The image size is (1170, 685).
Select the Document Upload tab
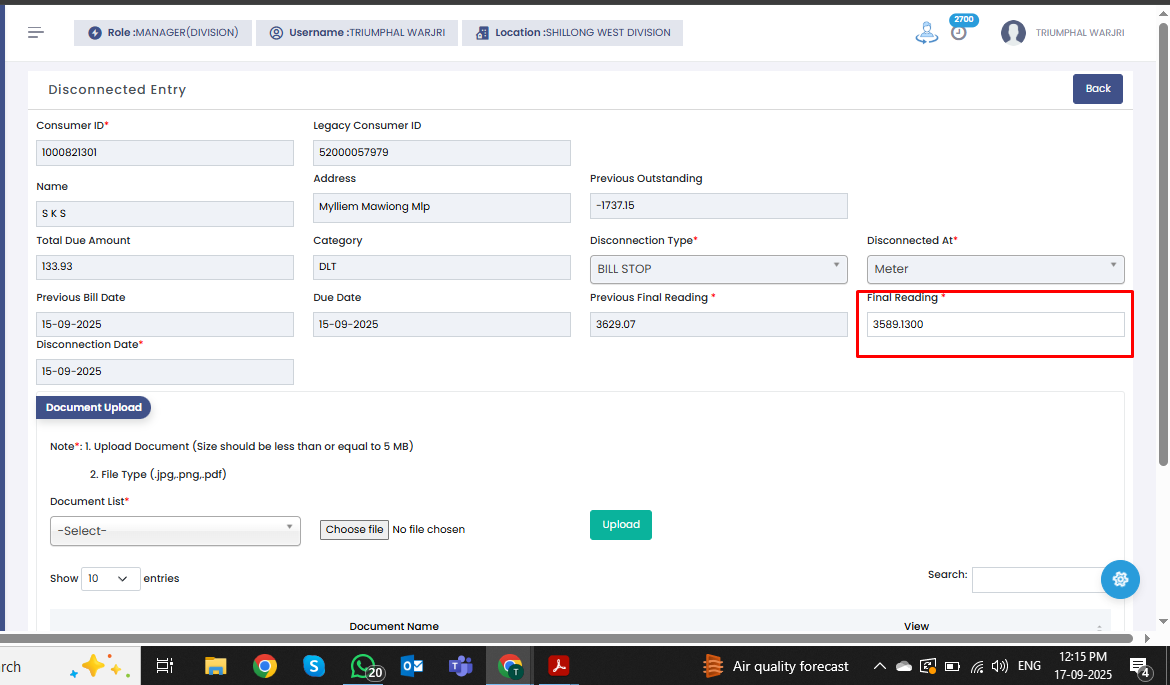(93, 407)
